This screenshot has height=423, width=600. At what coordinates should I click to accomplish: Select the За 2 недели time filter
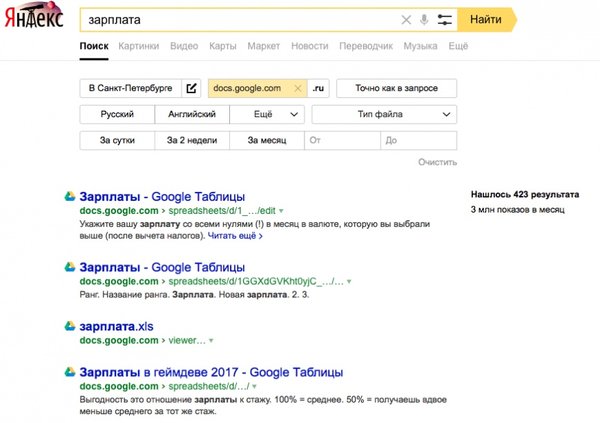(x=192, y=140)
